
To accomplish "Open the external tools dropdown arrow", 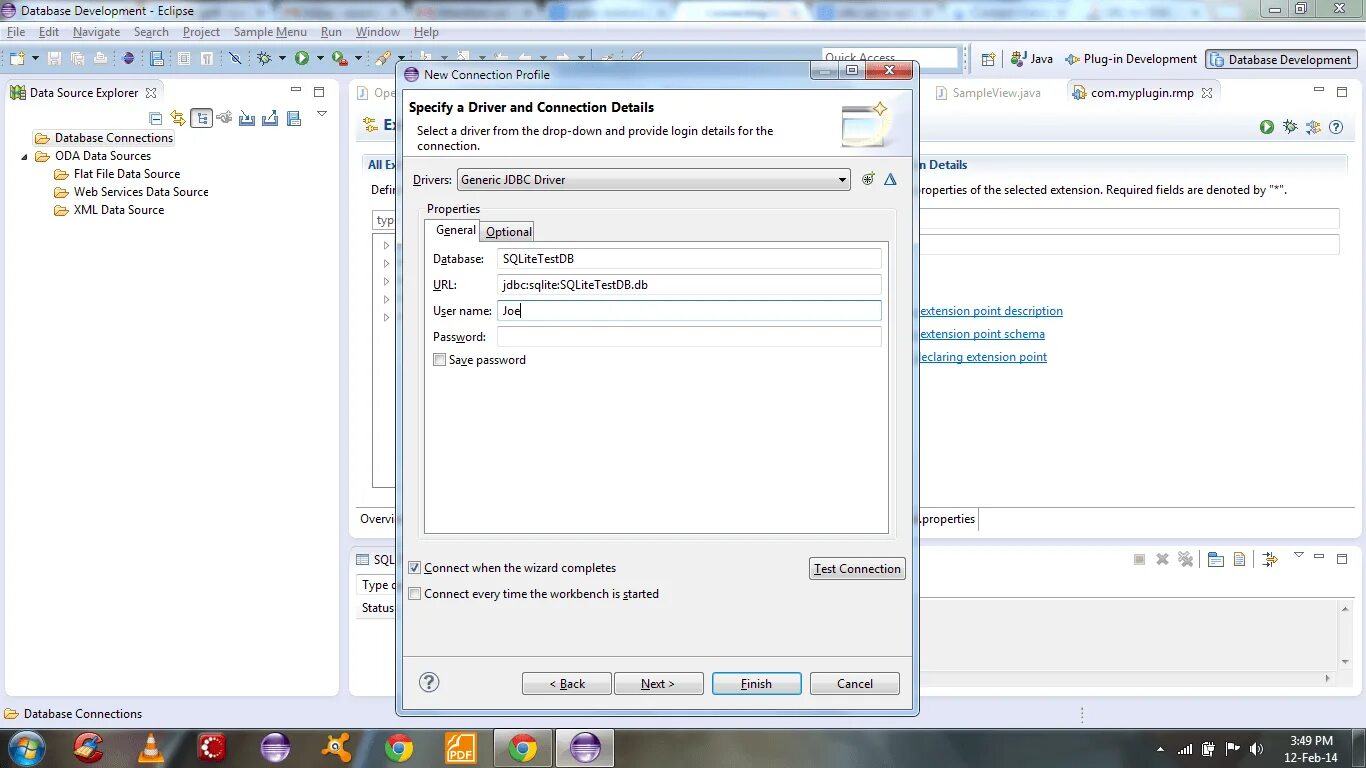I will point(358,59).
